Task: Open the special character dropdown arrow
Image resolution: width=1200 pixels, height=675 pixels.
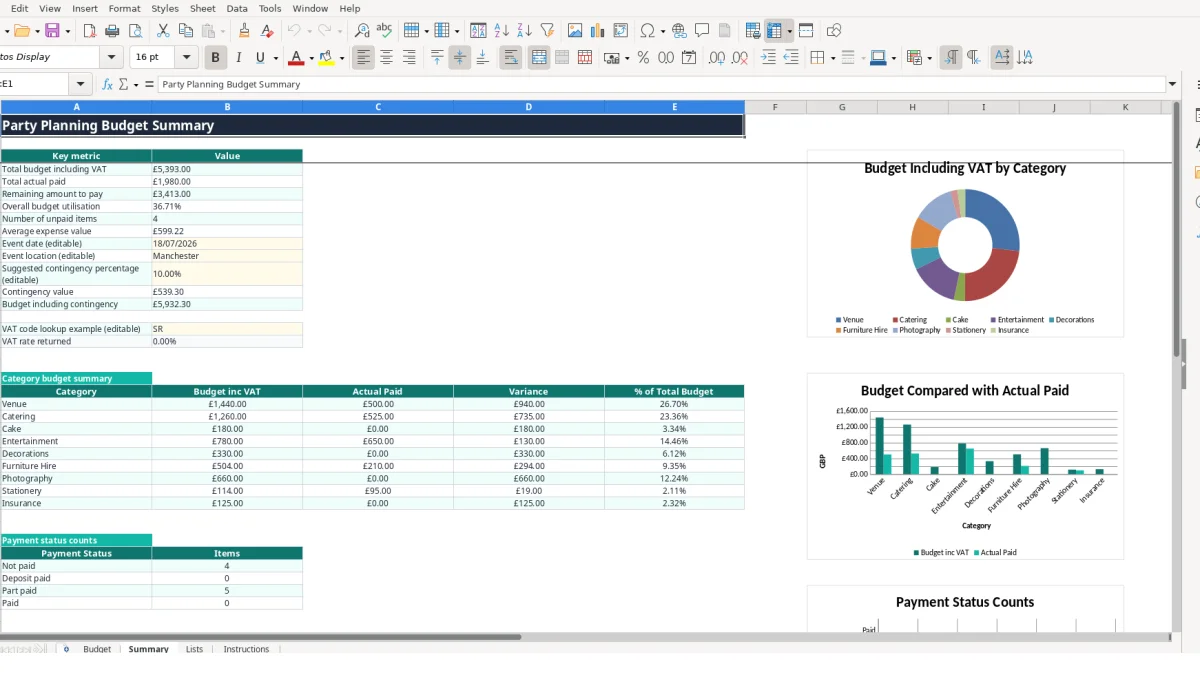Action: click(663, 31)
